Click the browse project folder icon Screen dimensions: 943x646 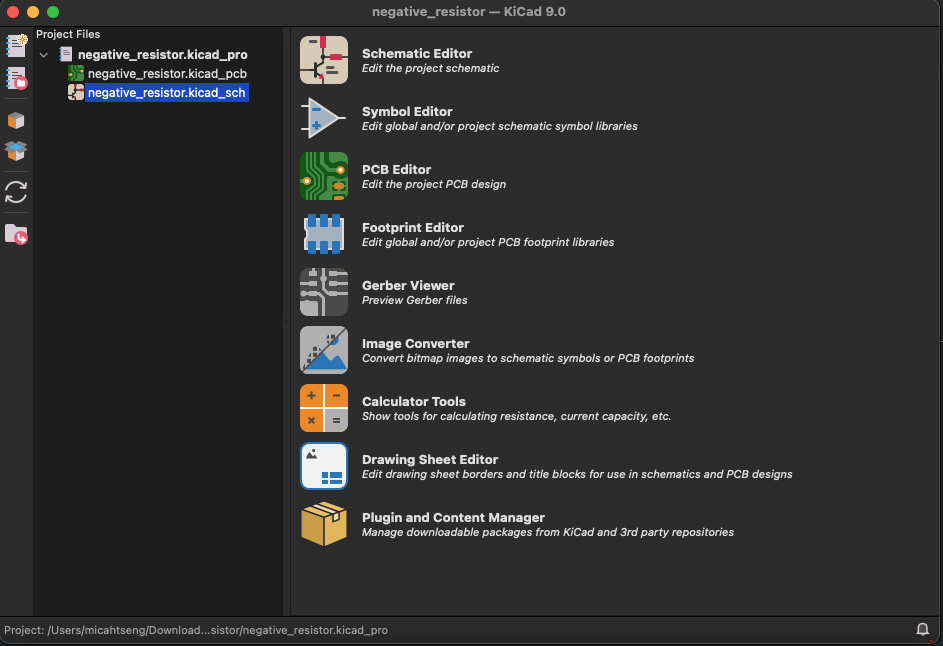(x=16, y=234)
